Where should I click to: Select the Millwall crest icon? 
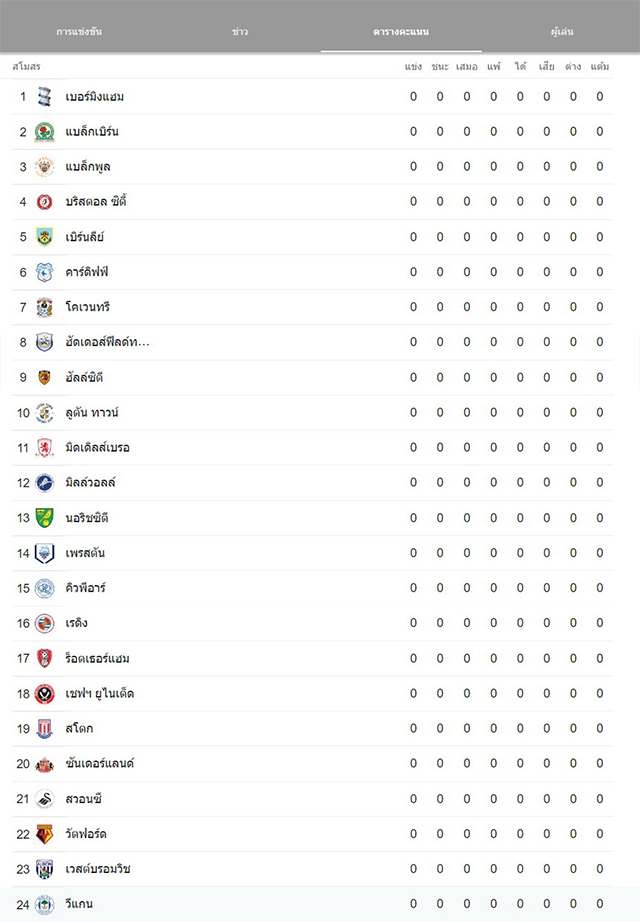tap(44, 483)
